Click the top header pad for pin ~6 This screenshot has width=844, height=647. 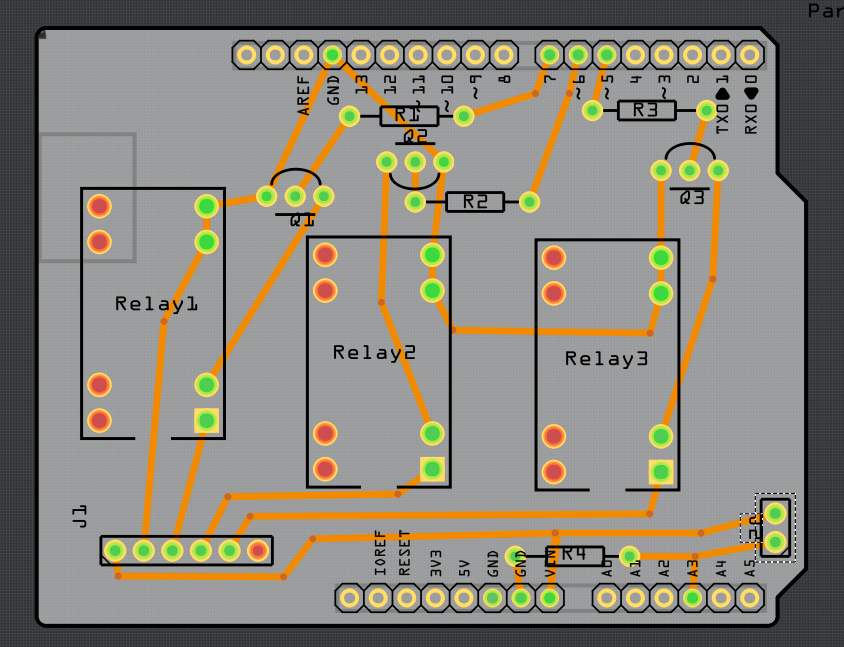tap(578, 55)
